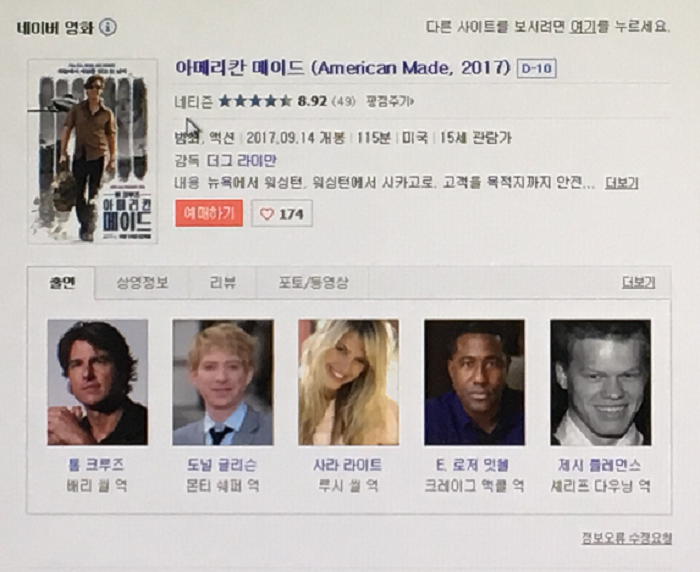Viewport: 700px width, 572px height.
Task: Click the 액션 genre text
Action: (x=222, y=138)
